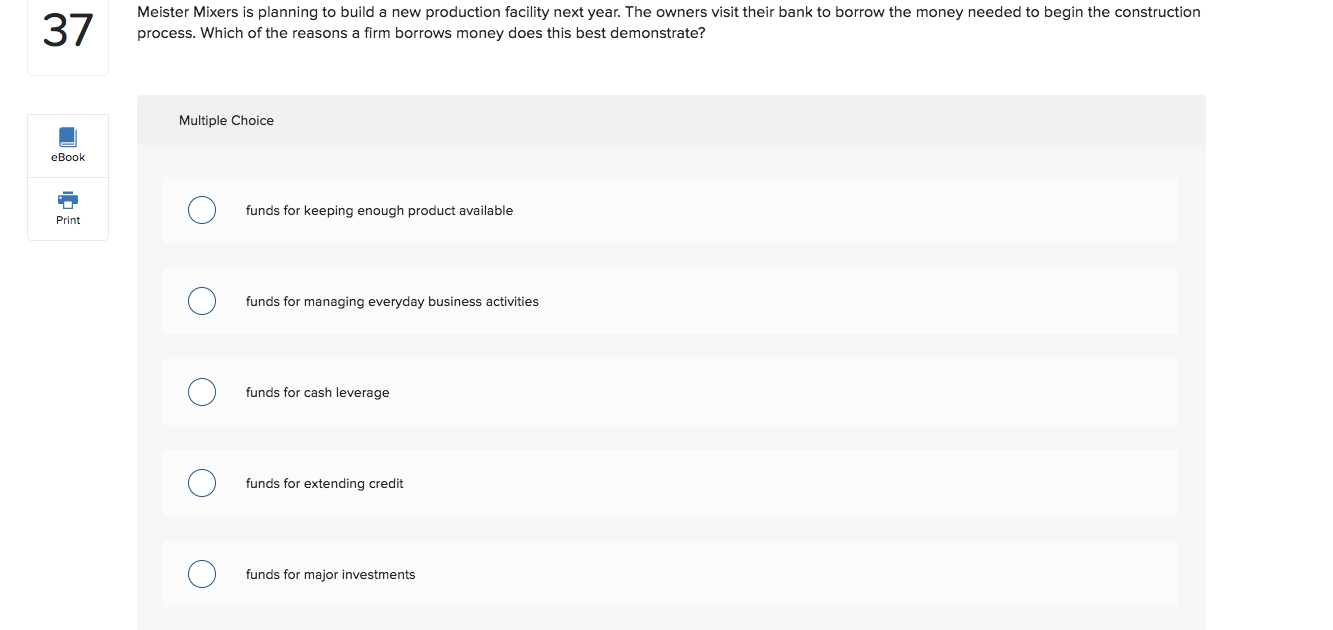Click the Print text label
Viewport: 1333px width, 630px height.
pyautogui.click(x=67, y=219)
